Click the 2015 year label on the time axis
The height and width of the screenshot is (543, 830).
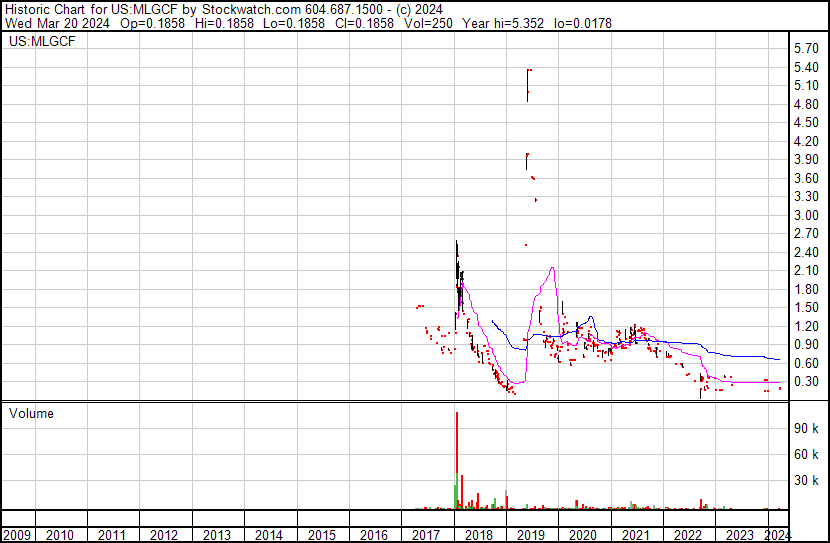pyautogui.click(x=322, y=535)
